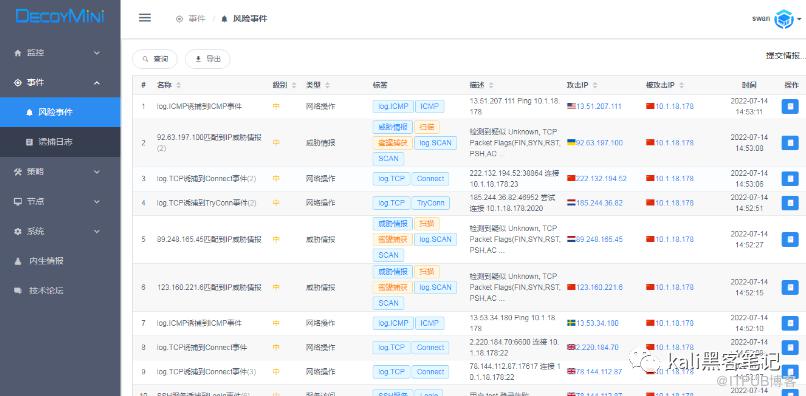Screen dimensions: 806x396
Task: Click the breadcrumb's first-level target icon
Action: (x=179, y=19)
